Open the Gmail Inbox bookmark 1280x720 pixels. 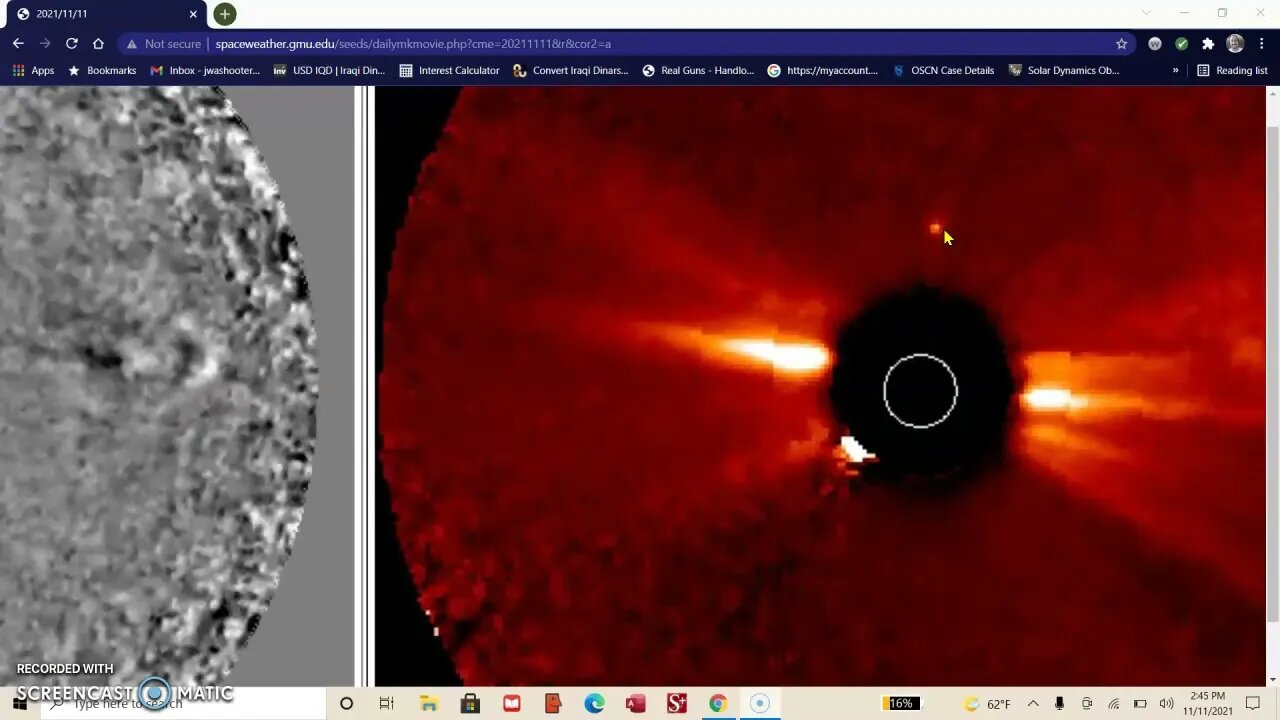[x=205, y=71]
